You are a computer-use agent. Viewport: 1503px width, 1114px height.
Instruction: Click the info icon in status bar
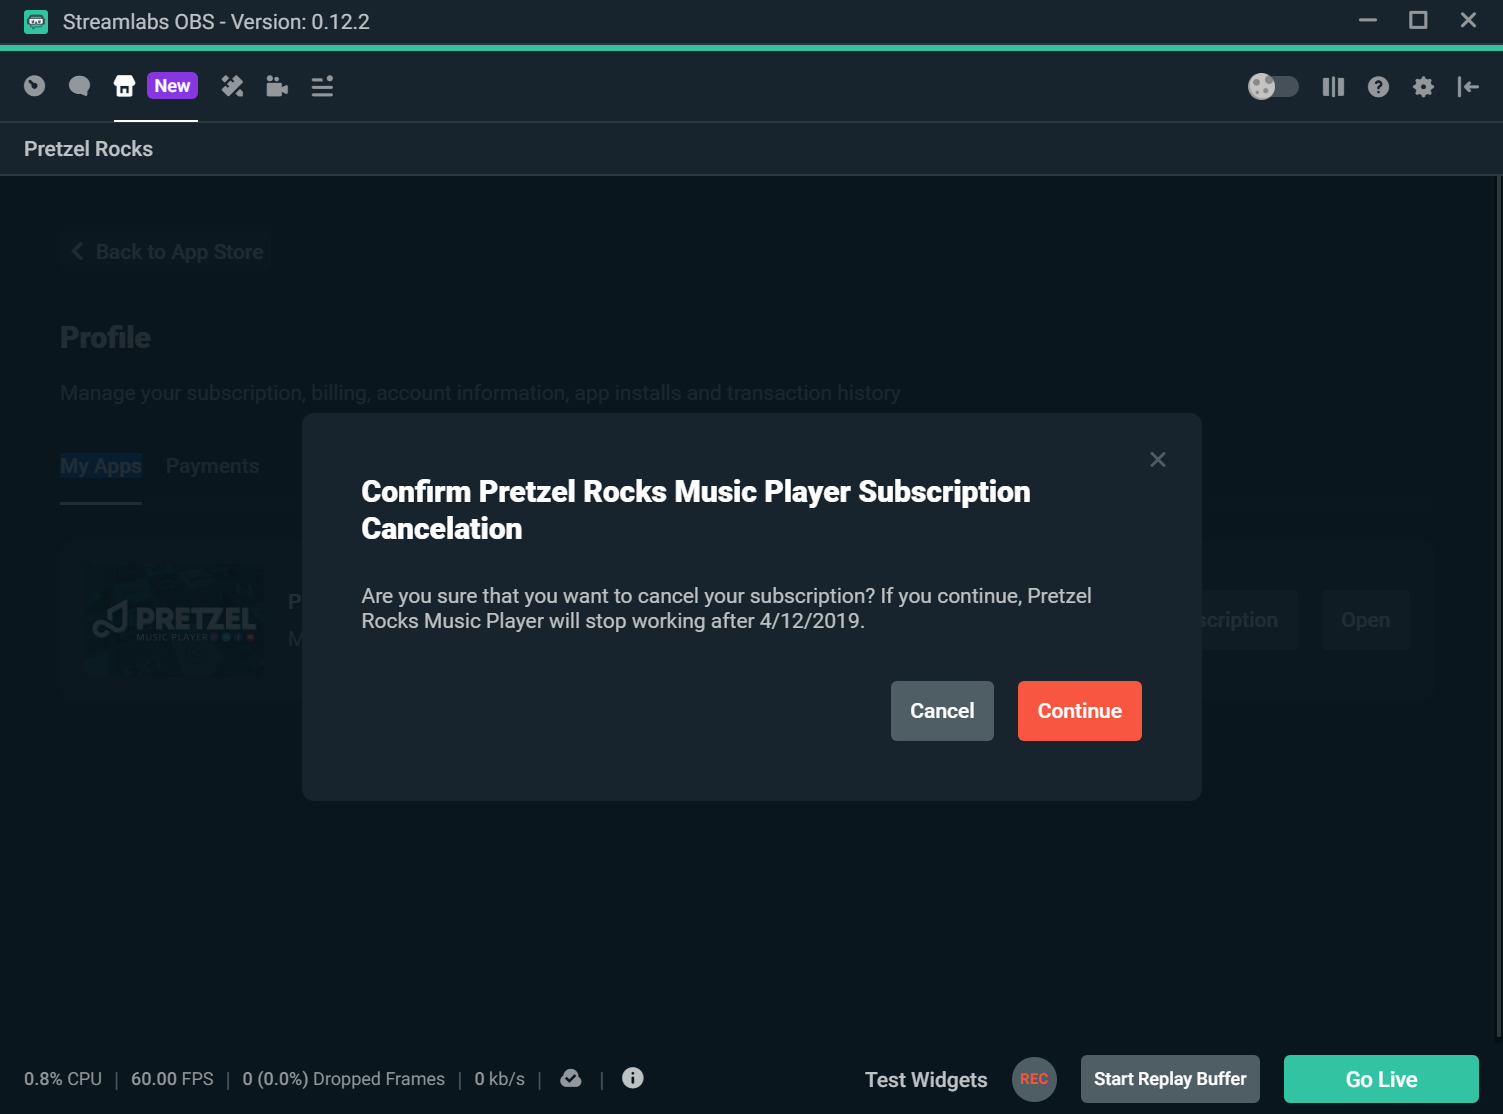pyautogui.click(x=633, y=1078)
